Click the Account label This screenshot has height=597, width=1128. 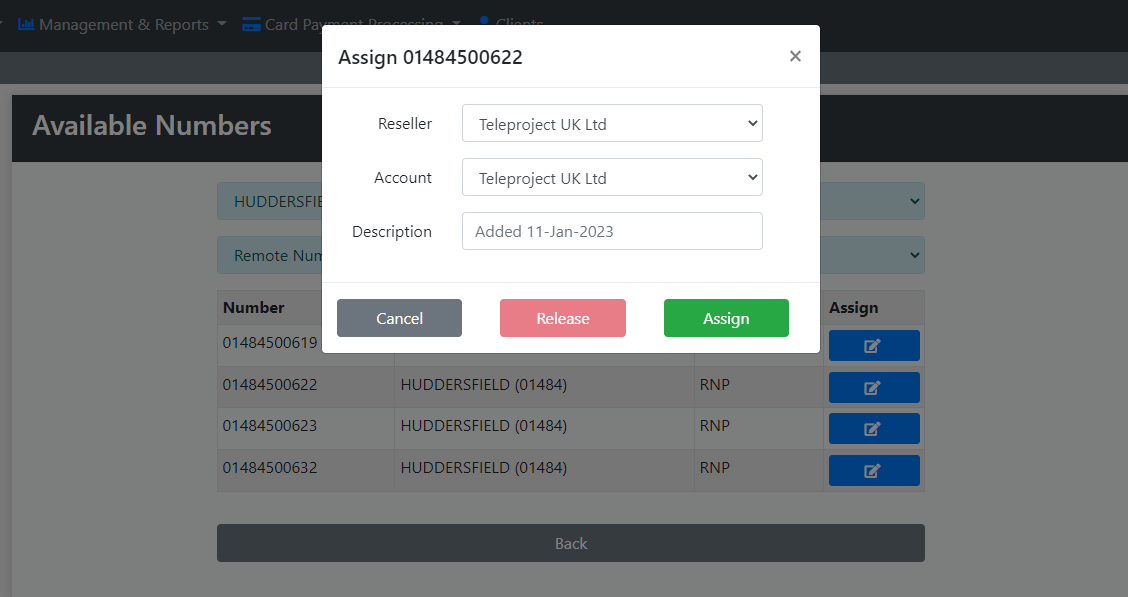403,178
